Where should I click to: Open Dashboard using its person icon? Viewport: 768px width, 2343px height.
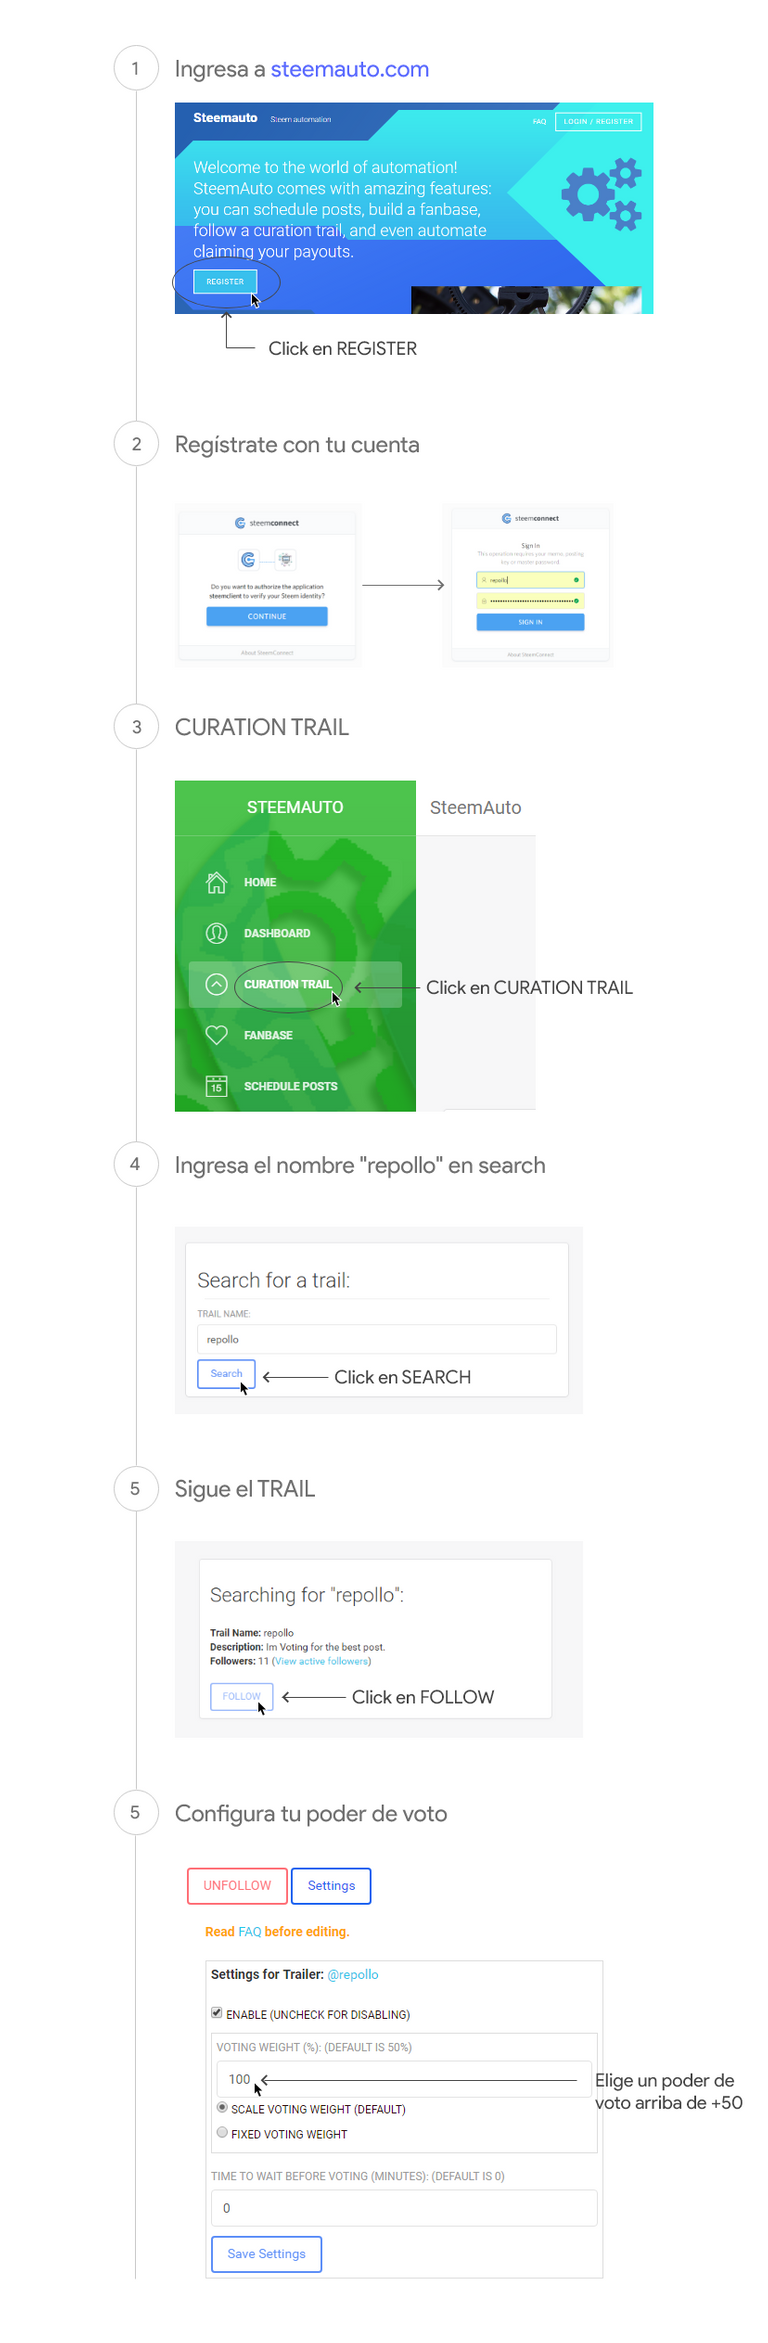(x=217, y=933)
